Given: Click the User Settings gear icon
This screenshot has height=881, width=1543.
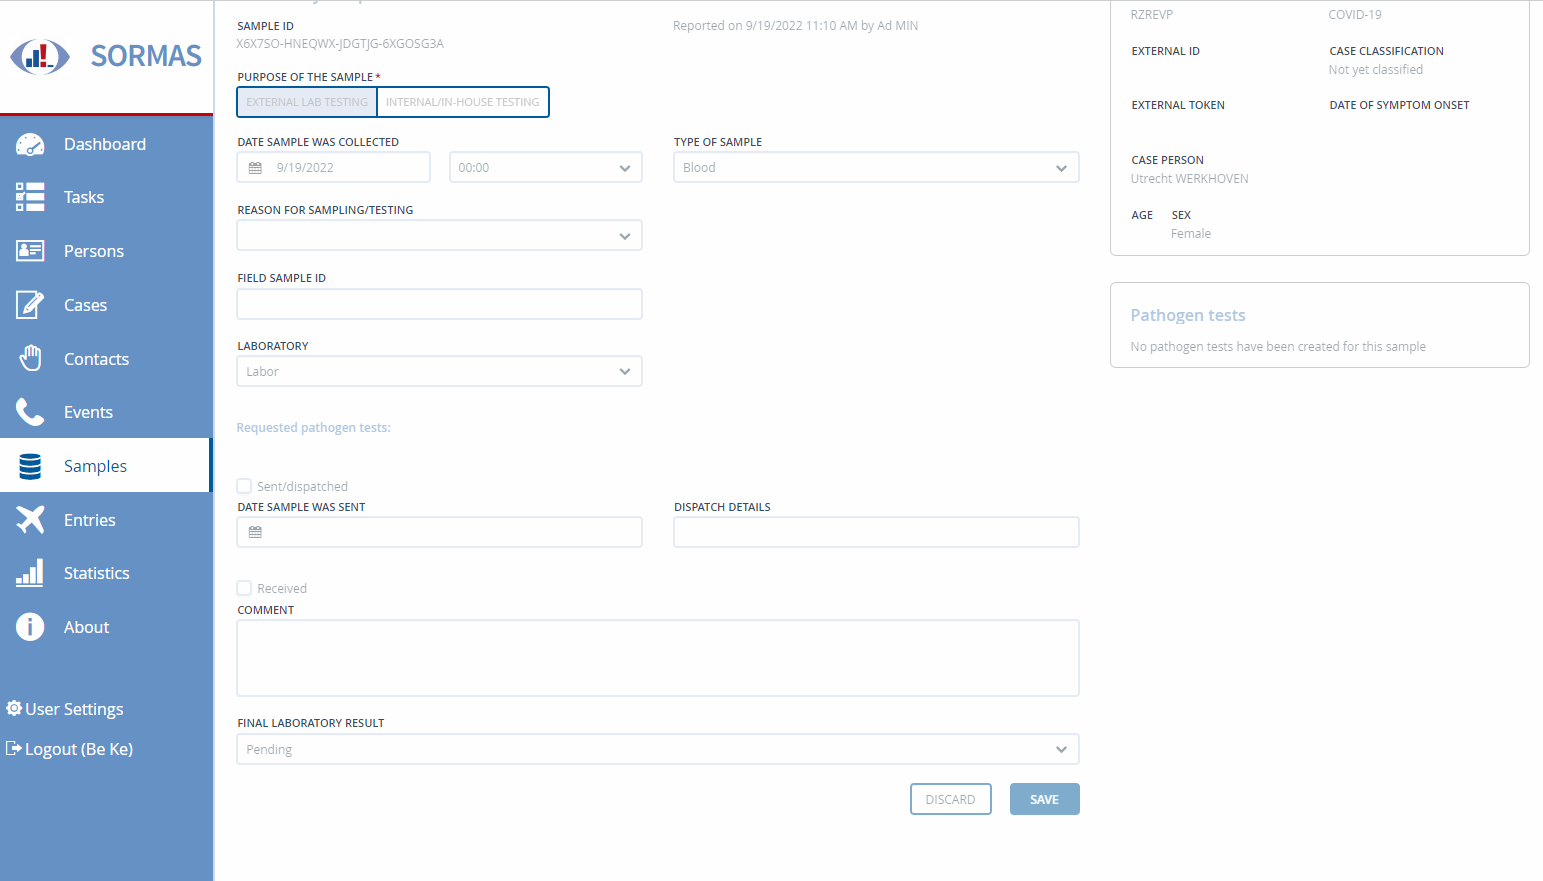Looking at the screenshot, I should click(14, 708).
